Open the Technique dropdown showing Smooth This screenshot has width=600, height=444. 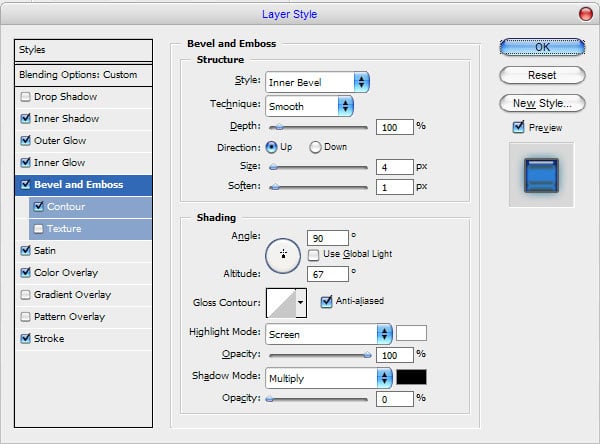tap(309, 105)
